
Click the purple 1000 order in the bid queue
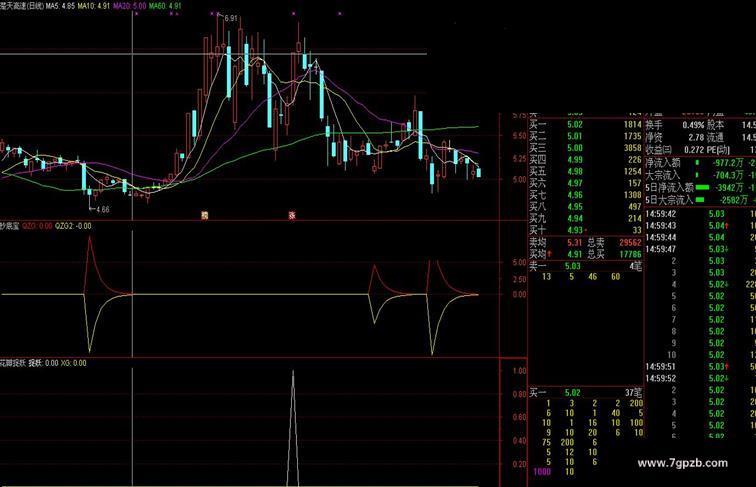[541, 472]
